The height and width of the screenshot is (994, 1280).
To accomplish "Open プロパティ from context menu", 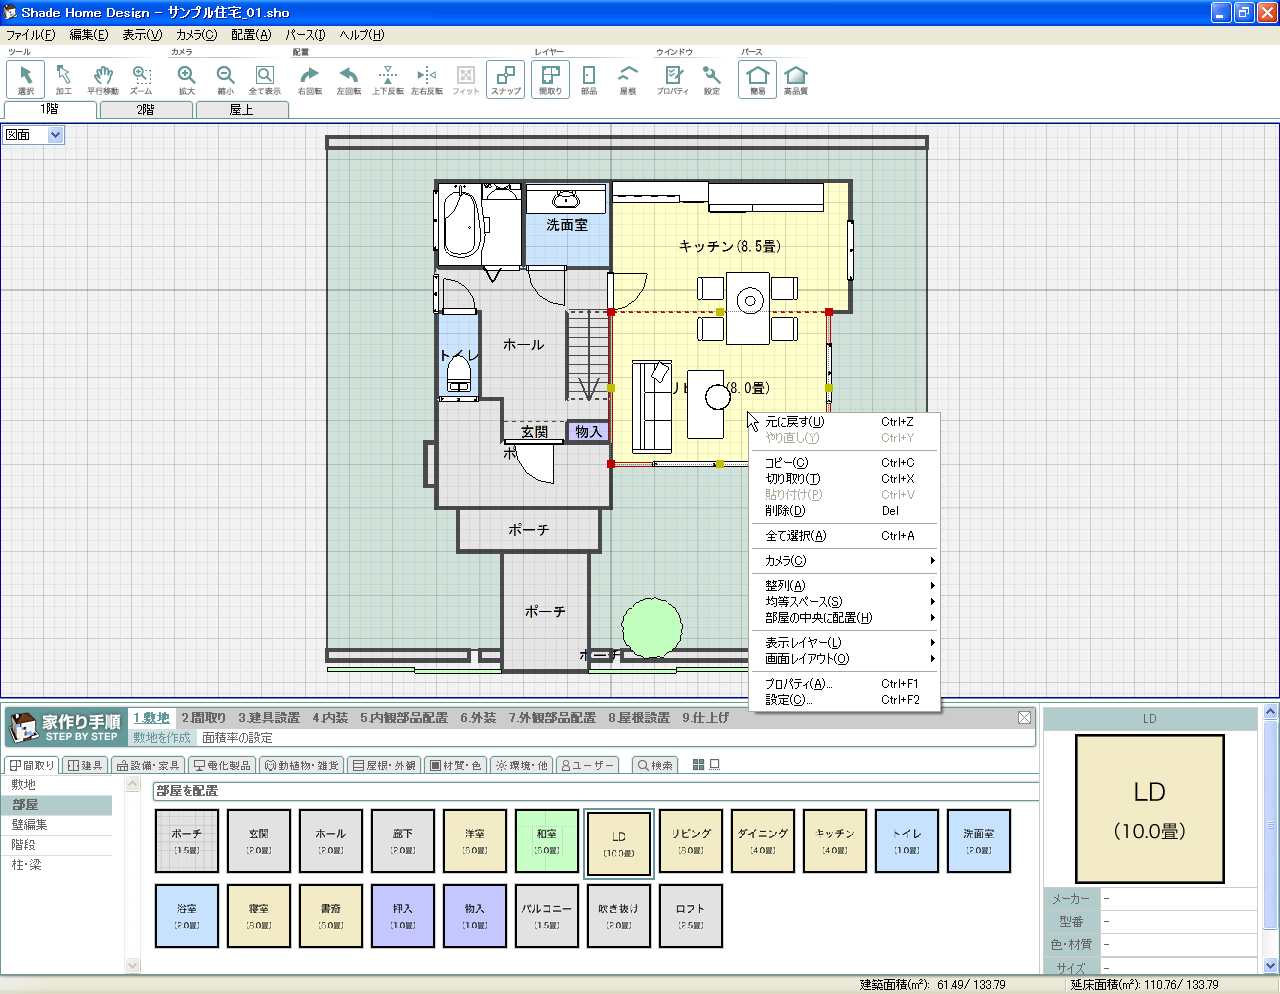I will (x=844, y=684).
